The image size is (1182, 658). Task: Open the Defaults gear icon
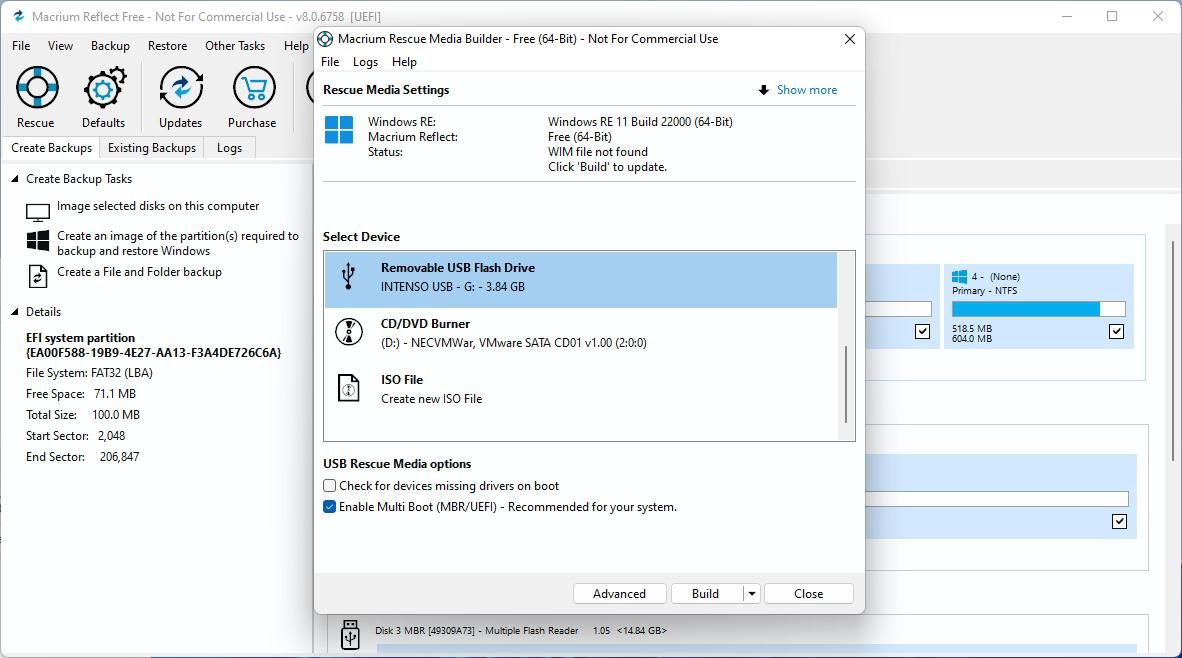[x=104, y=88]
